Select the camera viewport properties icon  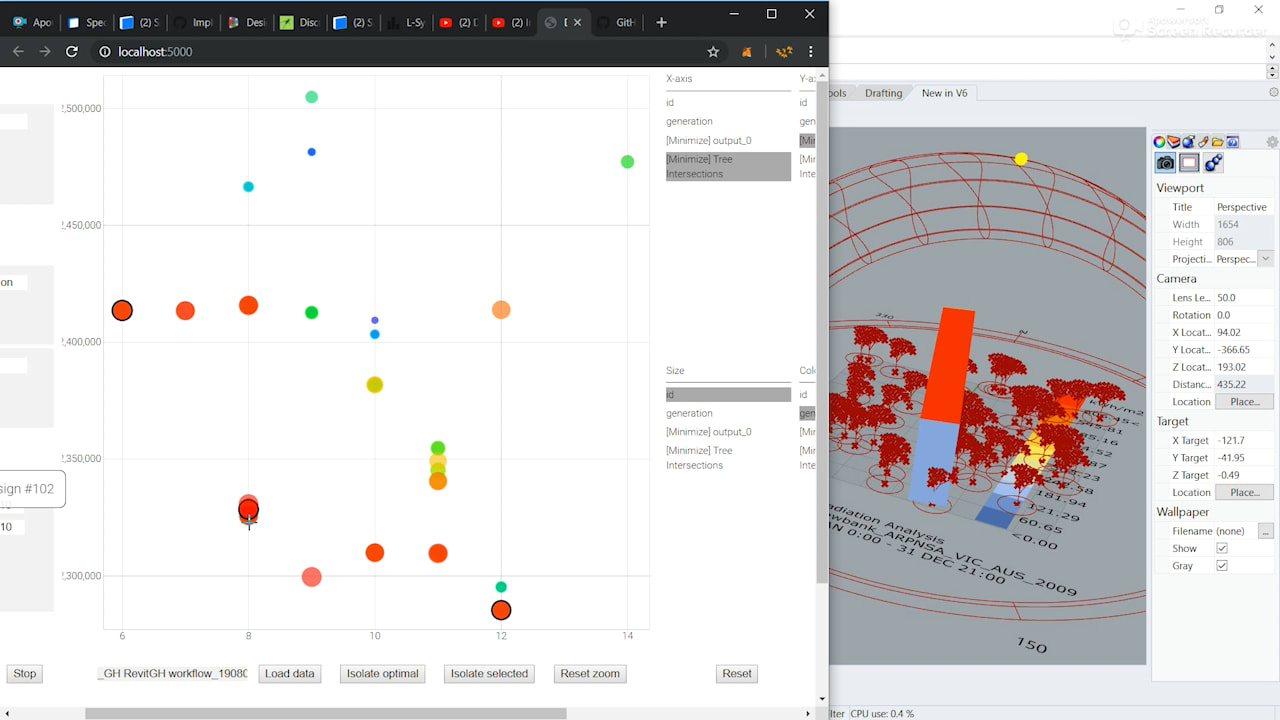[x=1165, y=163]
